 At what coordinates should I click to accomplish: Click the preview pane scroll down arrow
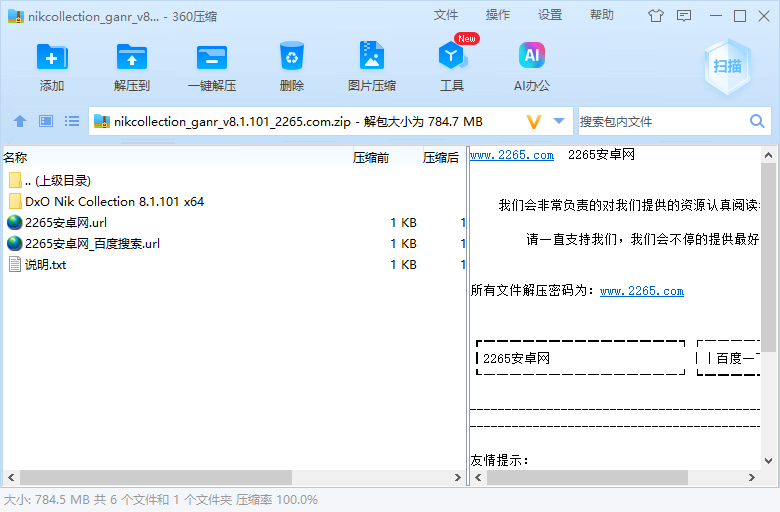pos(769,461)
